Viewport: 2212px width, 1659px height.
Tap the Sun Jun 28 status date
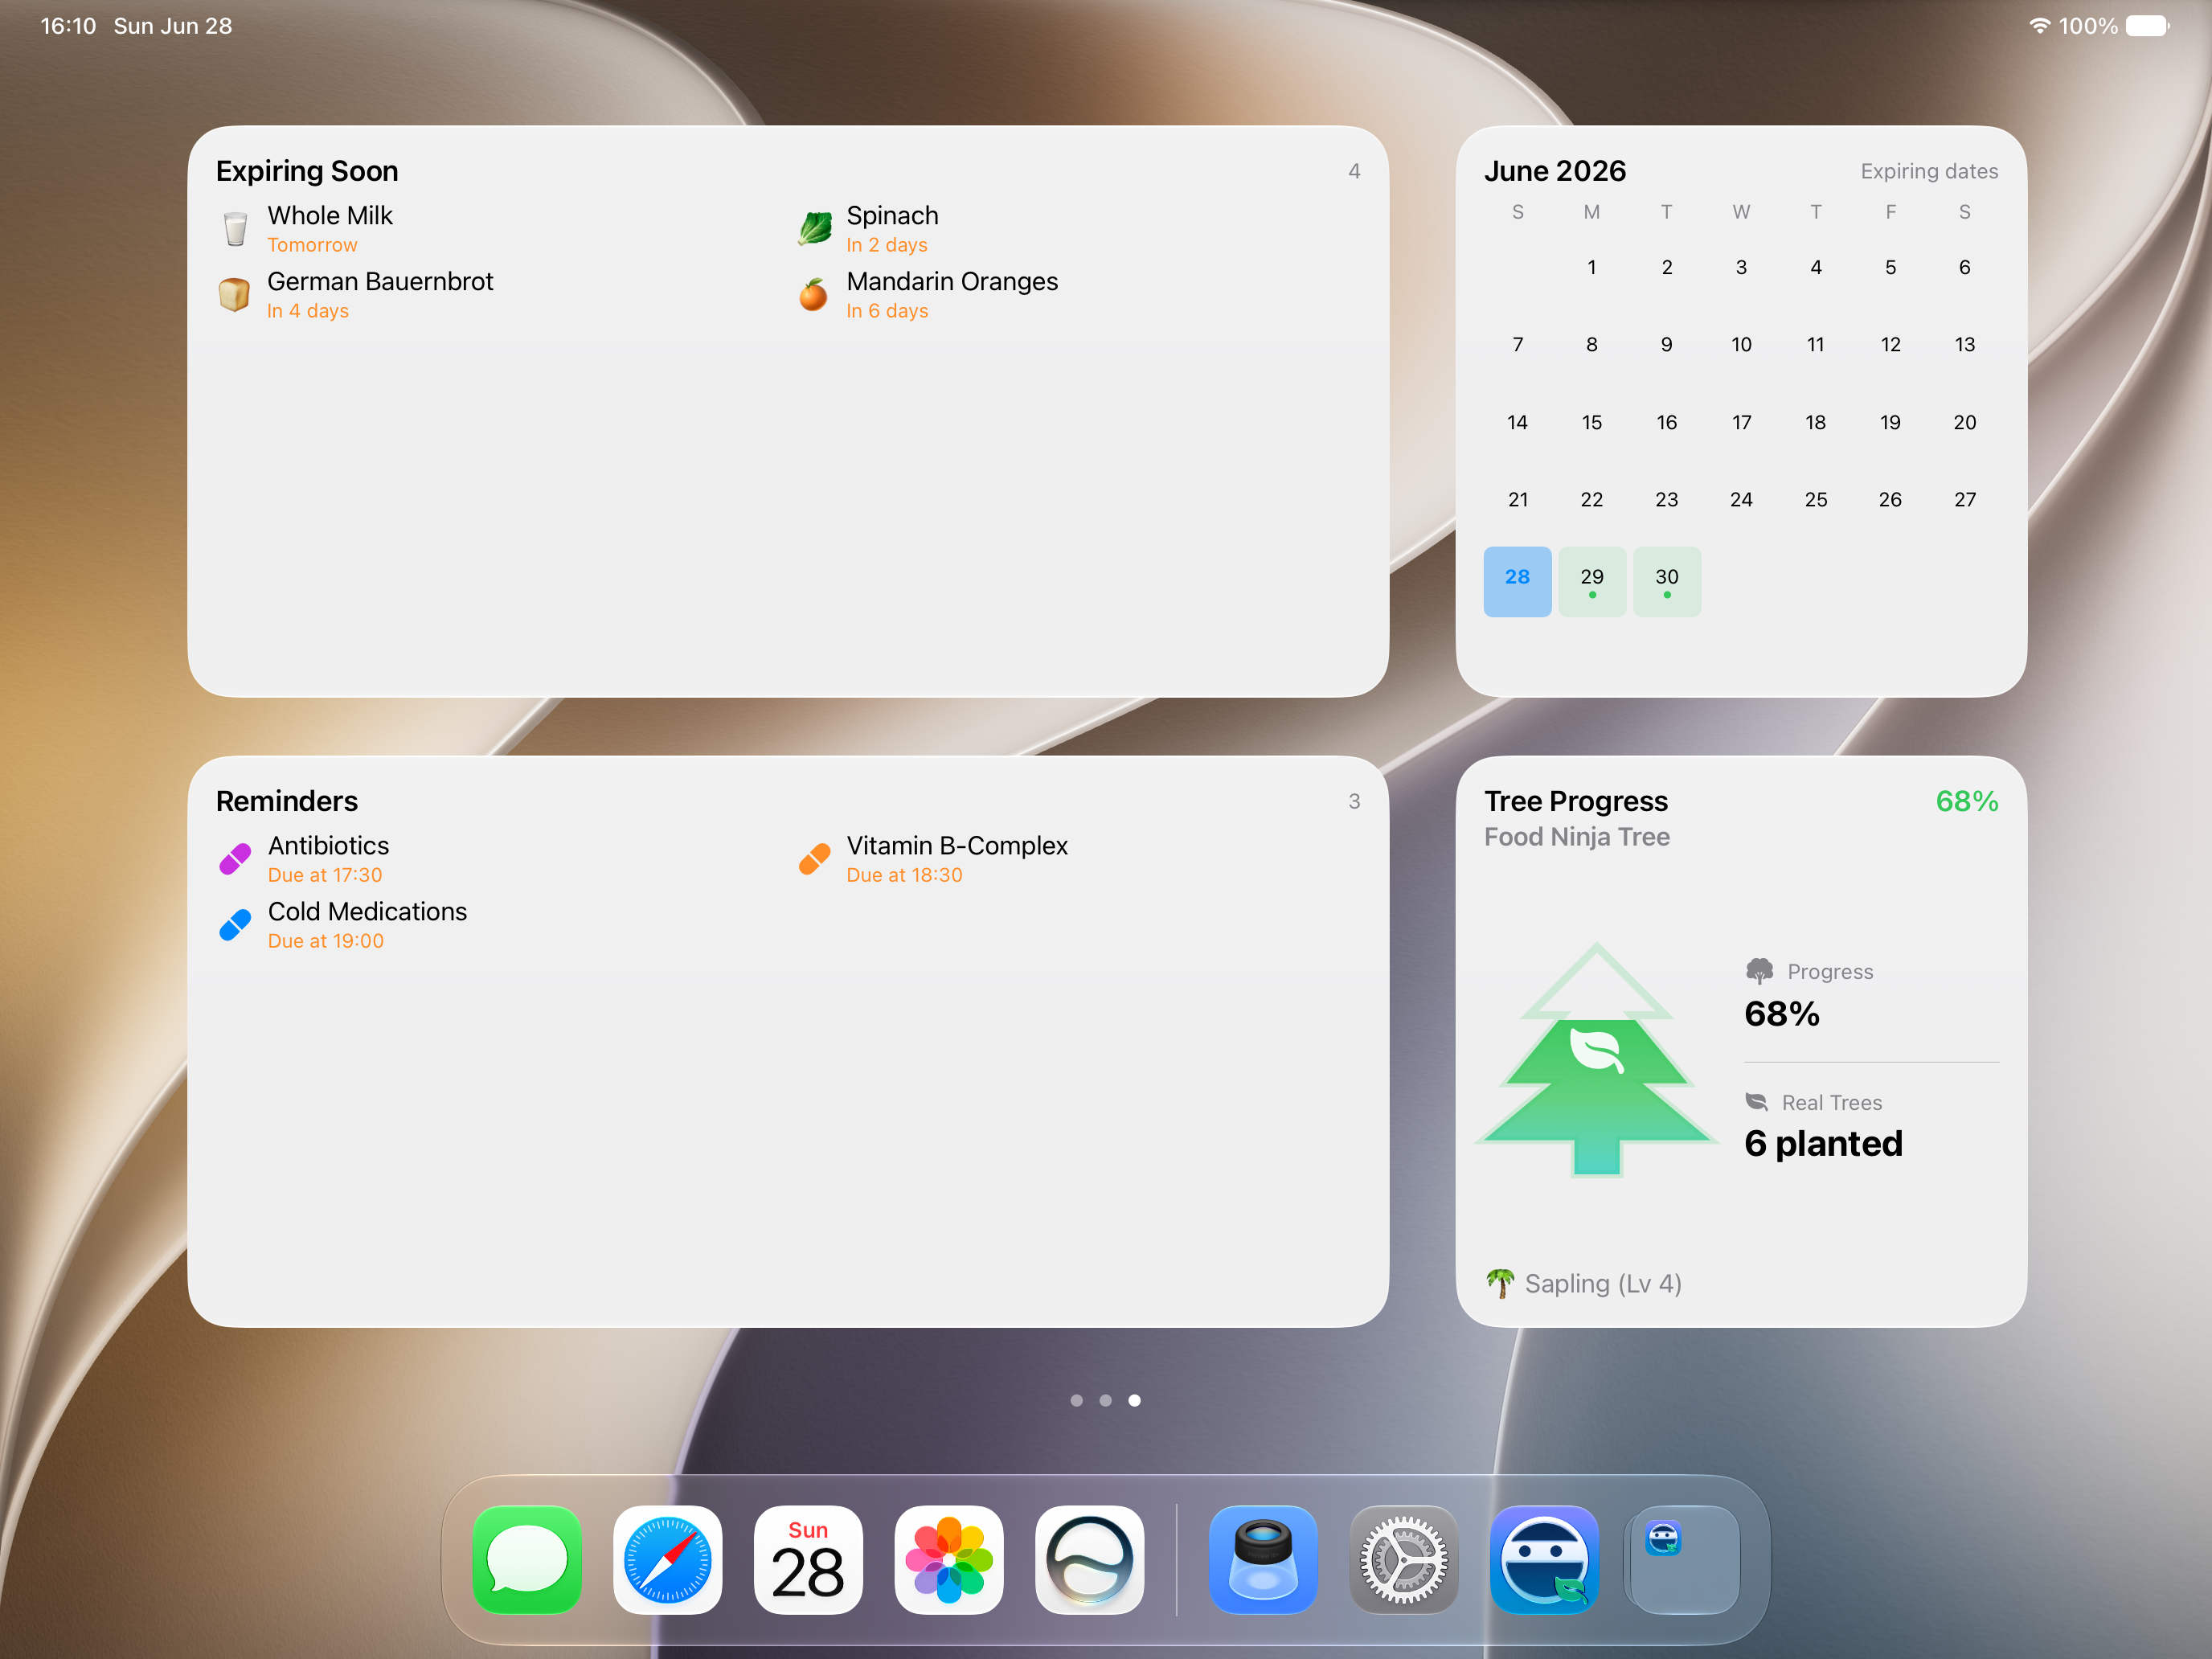pos(173,26)
